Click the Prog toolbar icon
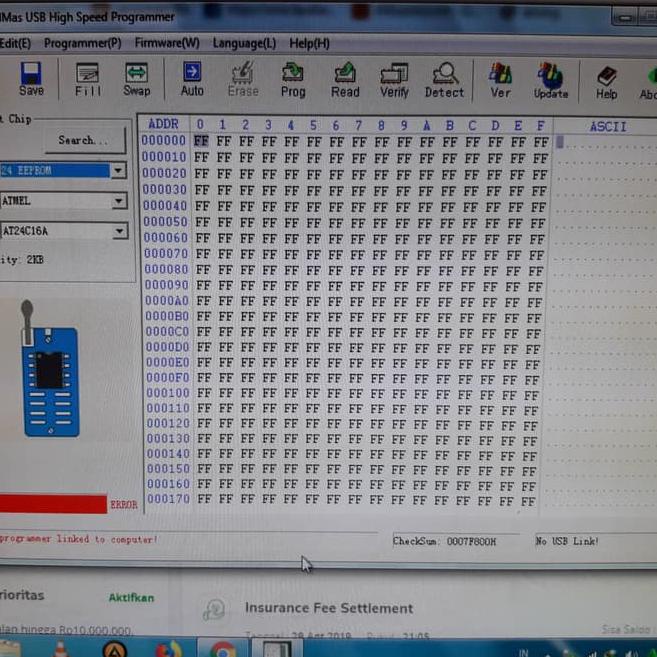 [x=293, y=80]
